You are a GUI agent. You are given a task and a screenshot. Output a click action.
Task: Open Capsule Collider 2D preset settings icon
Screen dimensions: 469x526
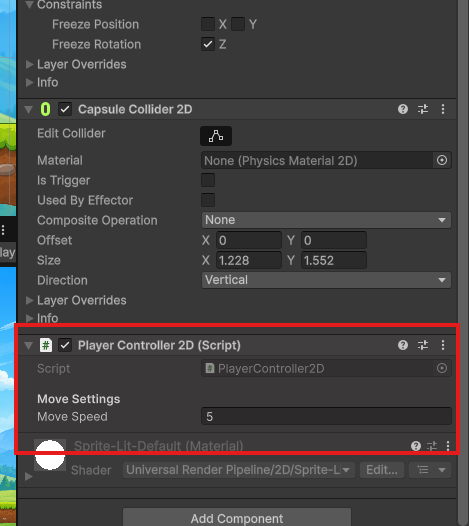tap(423, 109)
